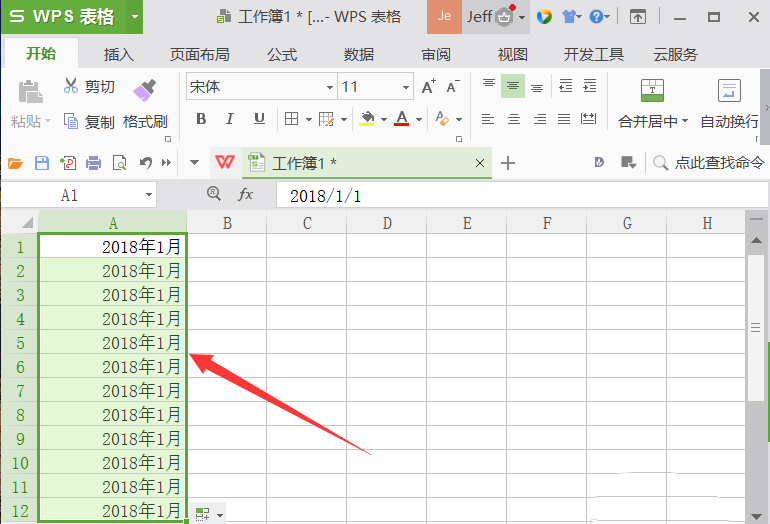The image size is (770, 524).
Task: Toggle Italic formatting
Action: [x=230, y=119]
